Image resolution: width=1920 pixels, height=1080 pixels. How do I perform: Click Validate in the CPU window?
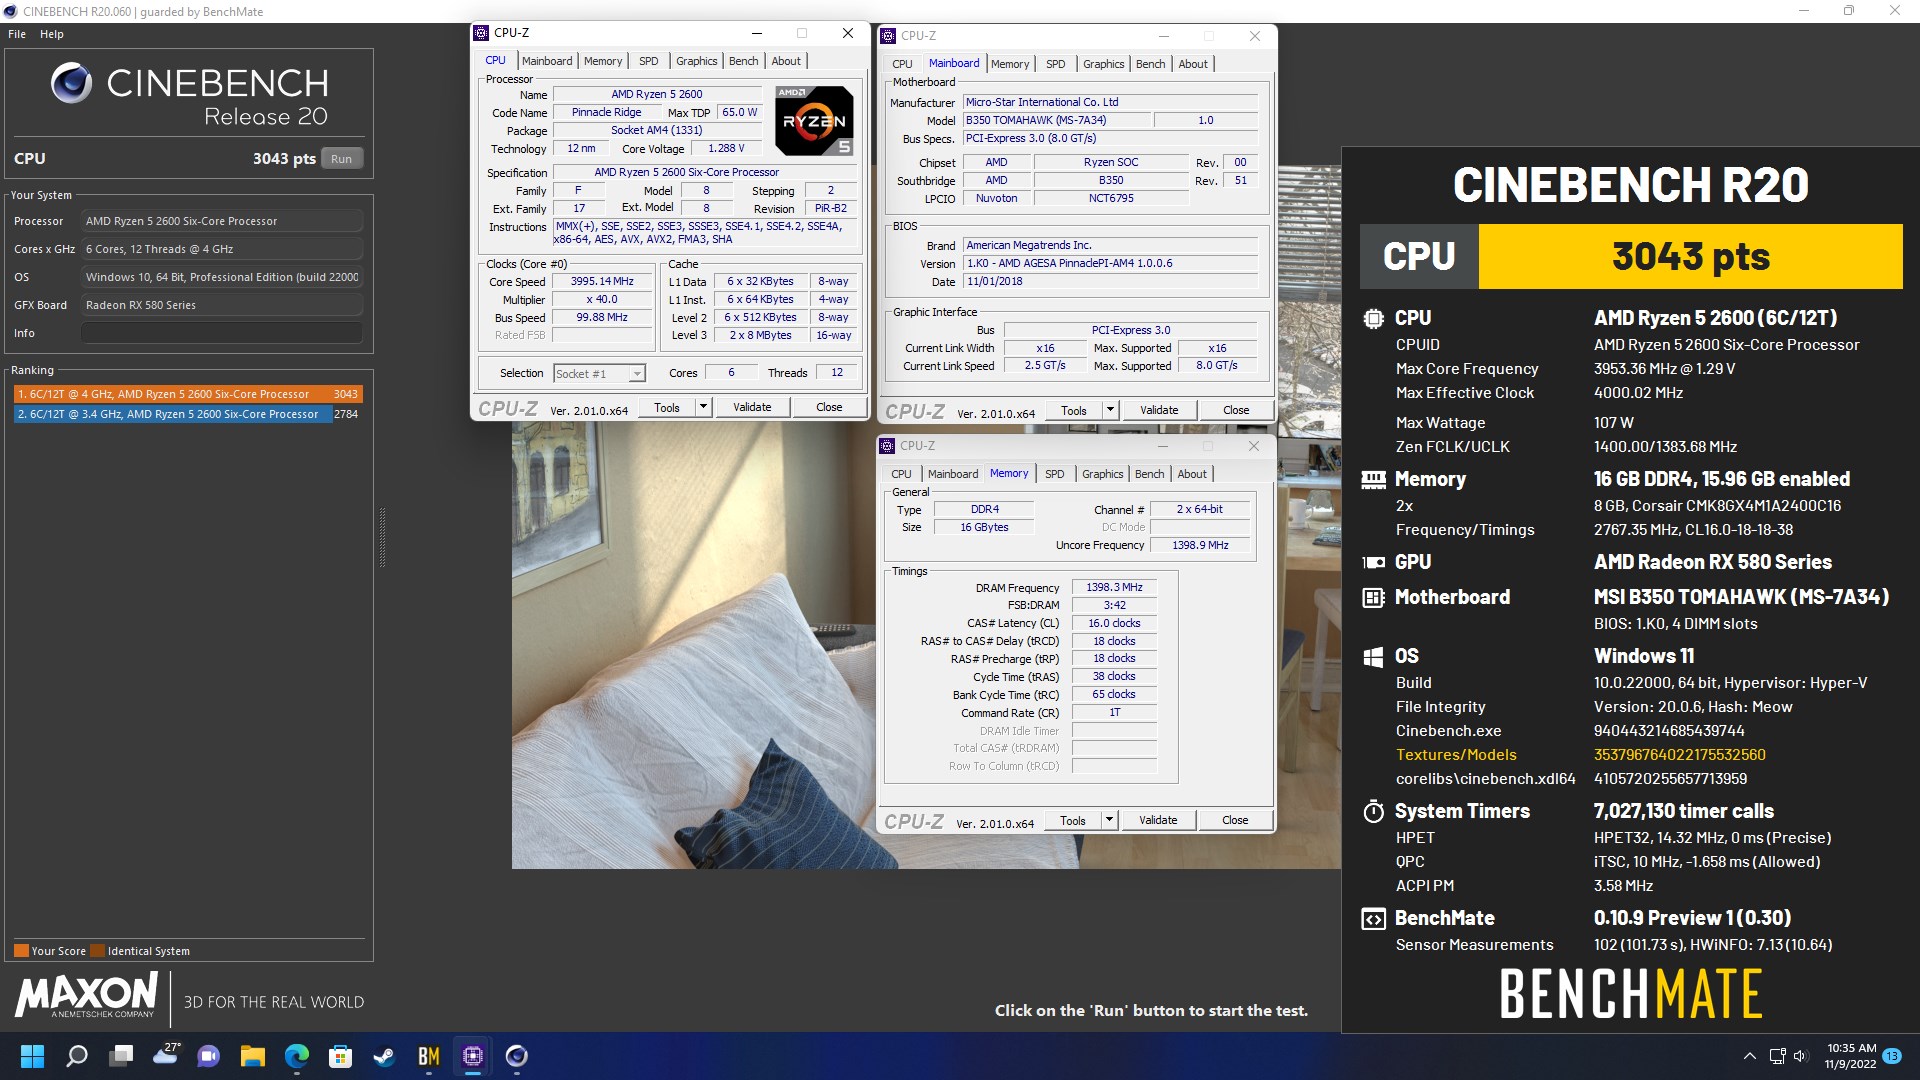tap(752, 408)
